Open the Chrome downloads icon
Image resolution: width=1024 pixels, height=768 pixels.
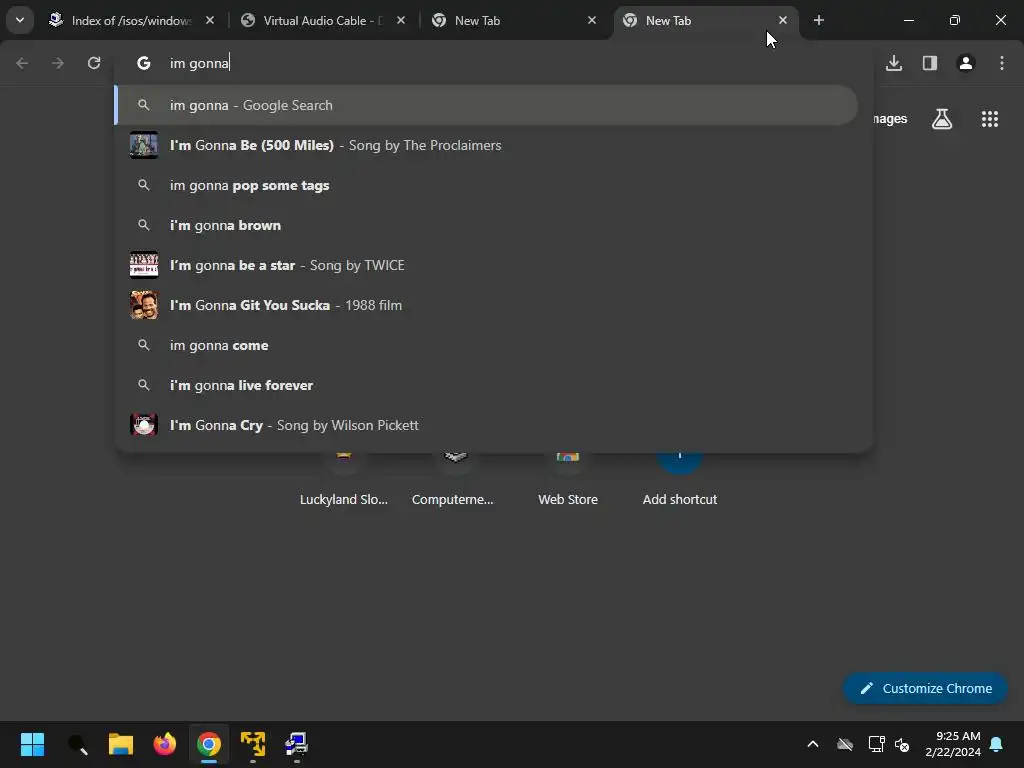(x=894, y=63)
